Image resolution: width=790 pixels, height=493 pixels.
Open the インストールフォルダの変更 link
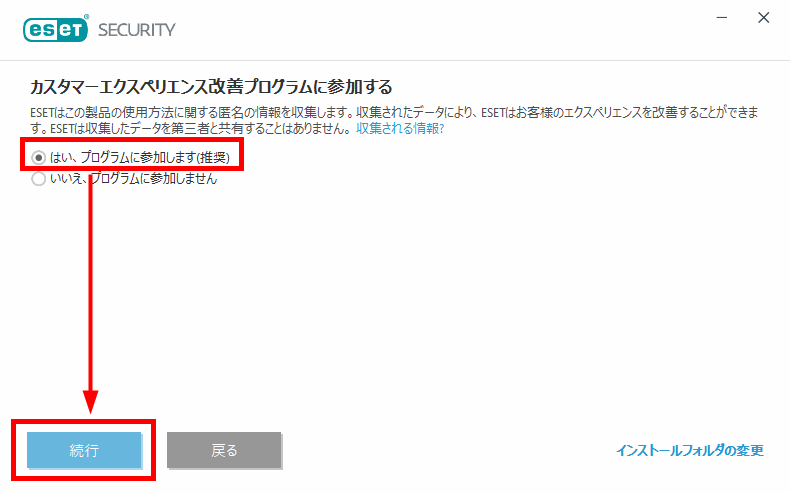click(x=690, y=450)
